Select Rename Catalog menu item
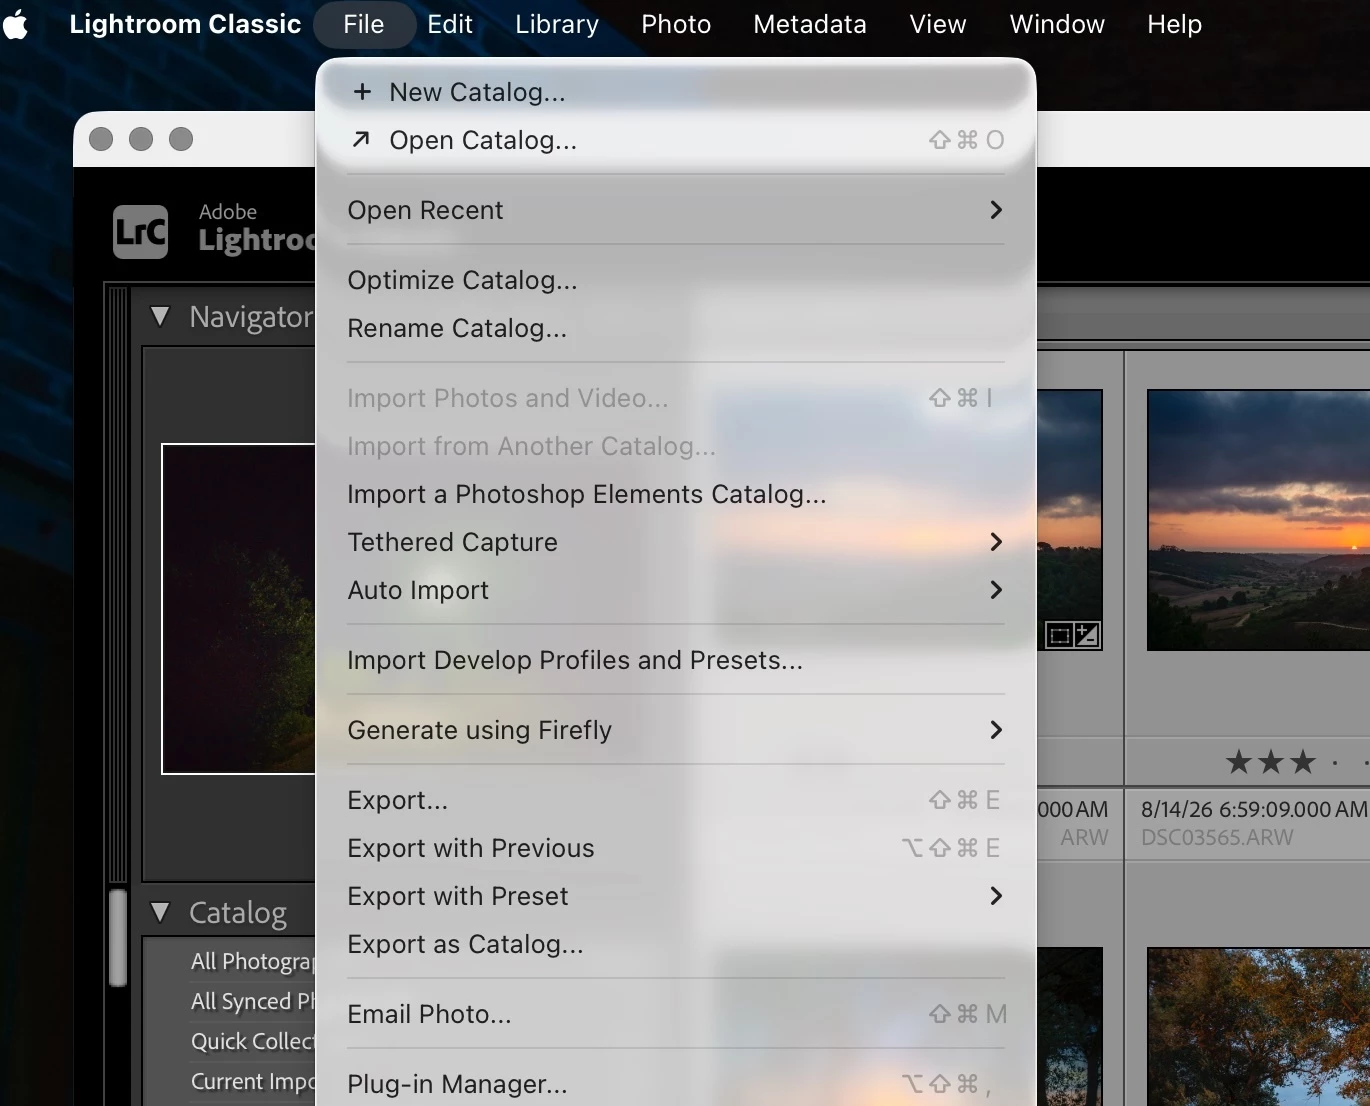1370x1106 pixels. pyautogui.click(x=676, y=328)
